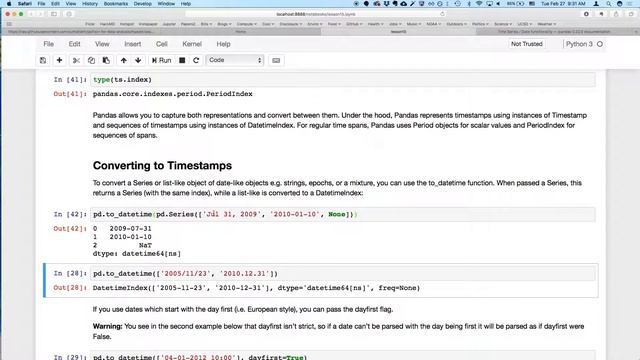Click the Jupyter bookmark link

coord(169,24)
